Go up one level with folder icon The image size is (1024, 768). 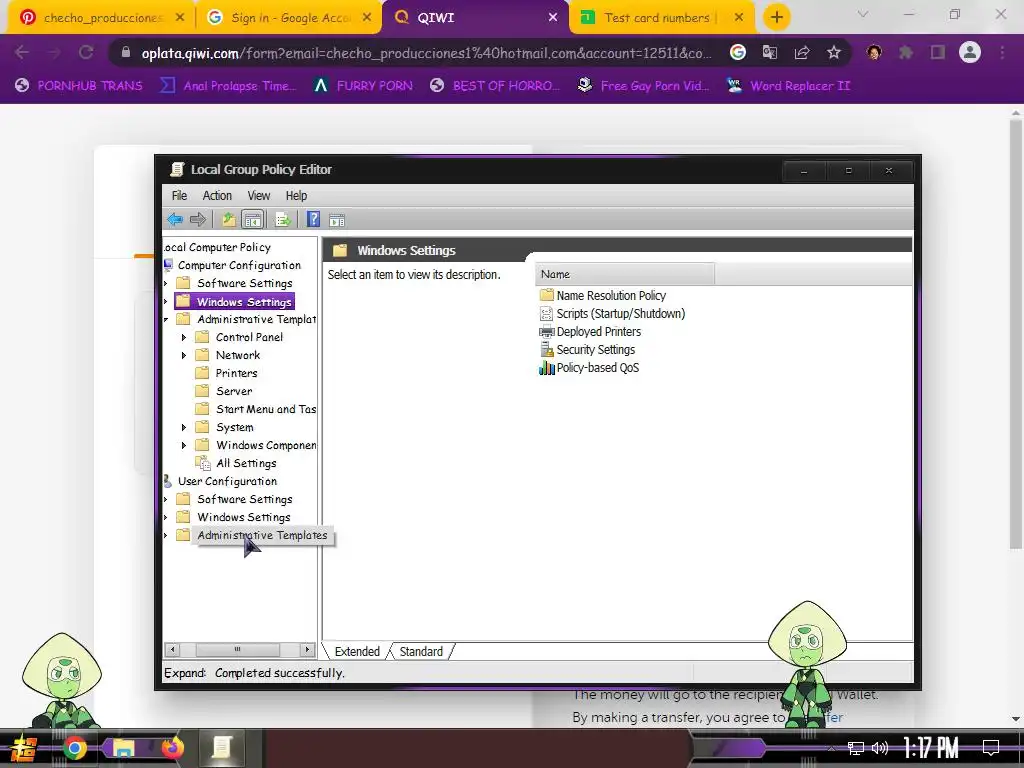228,219
